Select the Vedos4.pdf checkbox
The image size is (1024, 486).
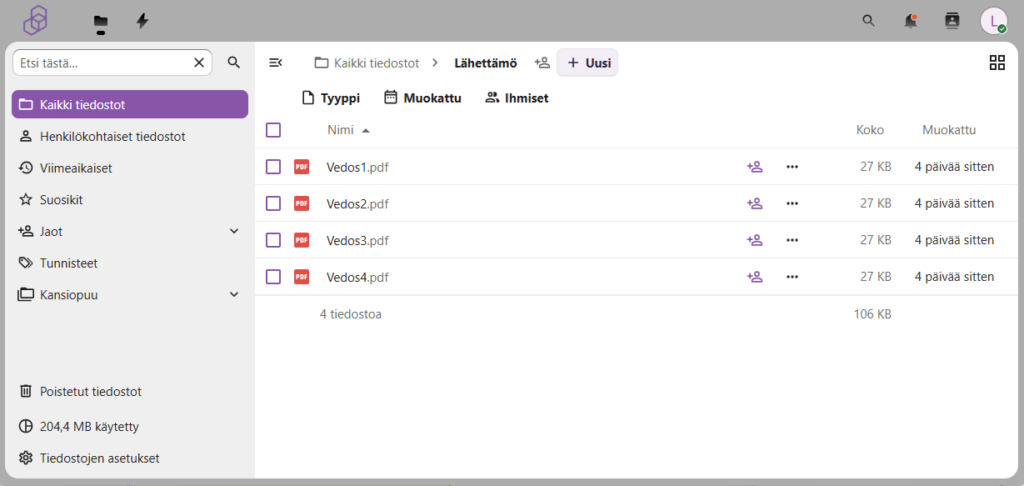(x=273, y=277)
